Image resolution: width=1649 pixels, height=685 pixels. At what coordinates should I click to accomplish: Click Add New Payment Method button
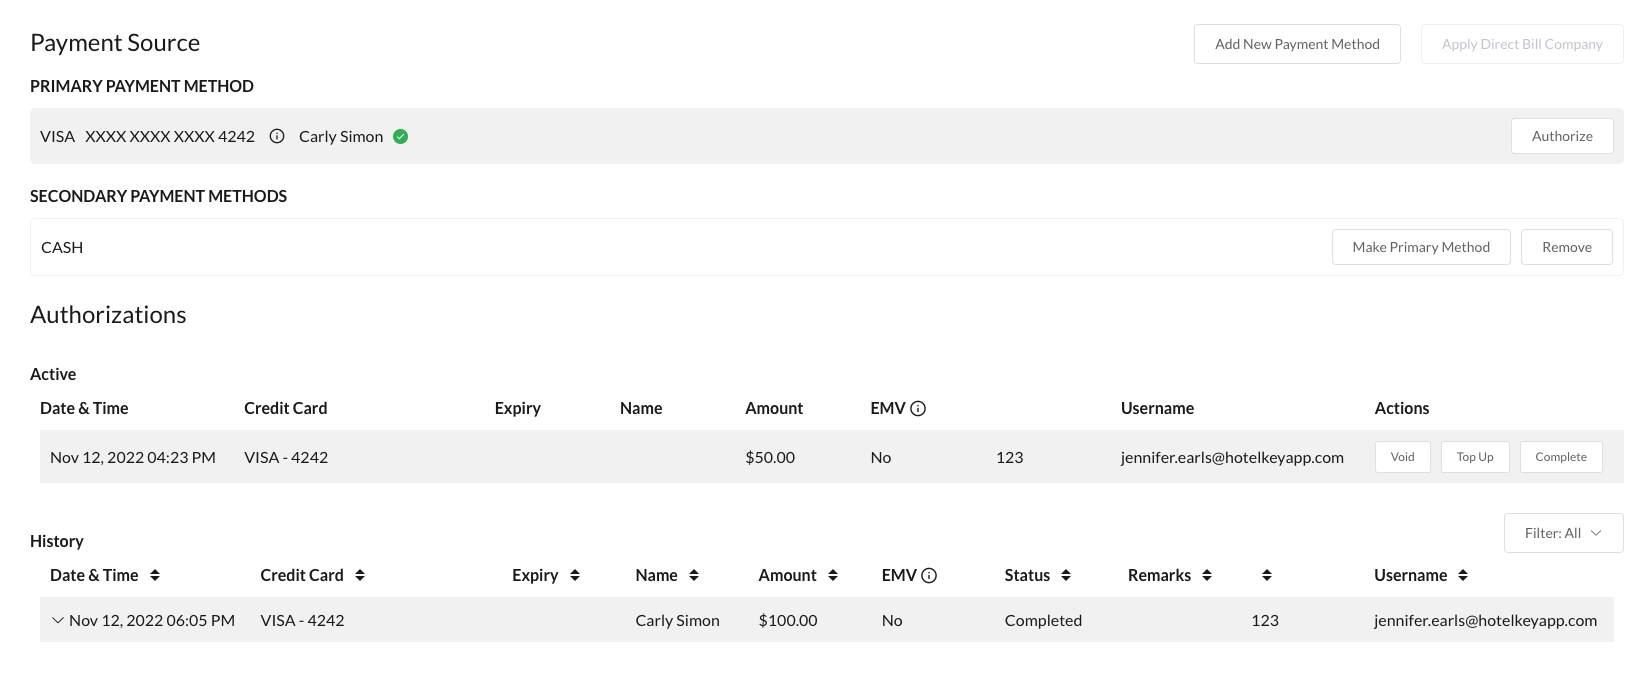[x=1297, y=44]
